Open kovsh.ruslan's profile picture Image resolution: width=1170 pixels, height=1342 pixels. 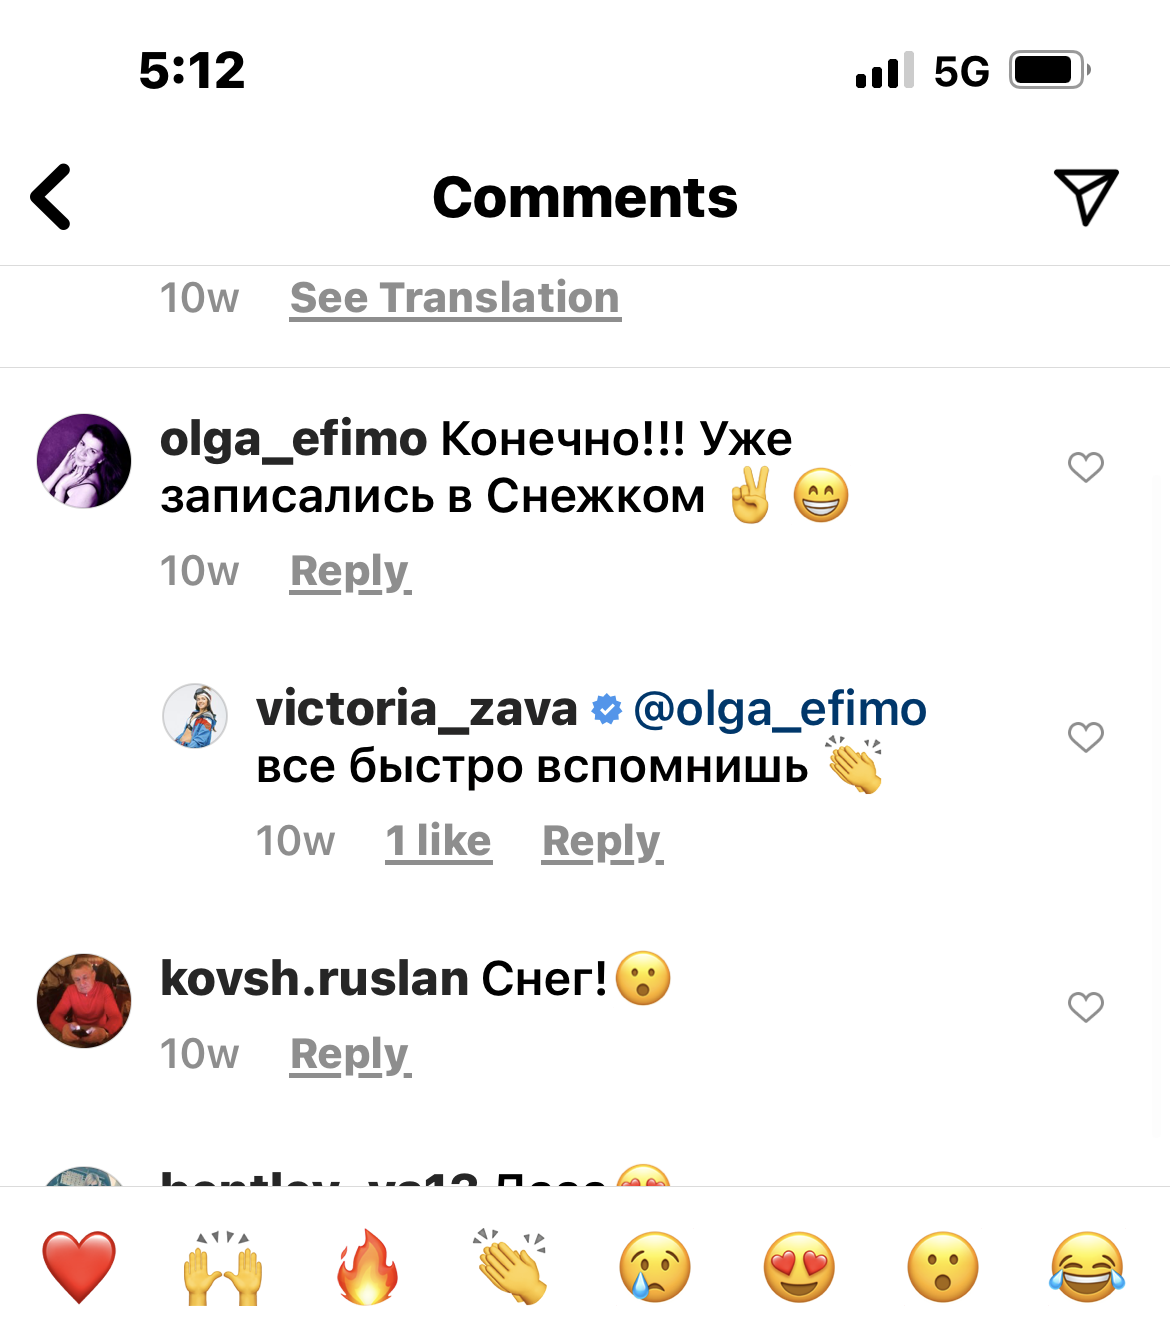84,1001
